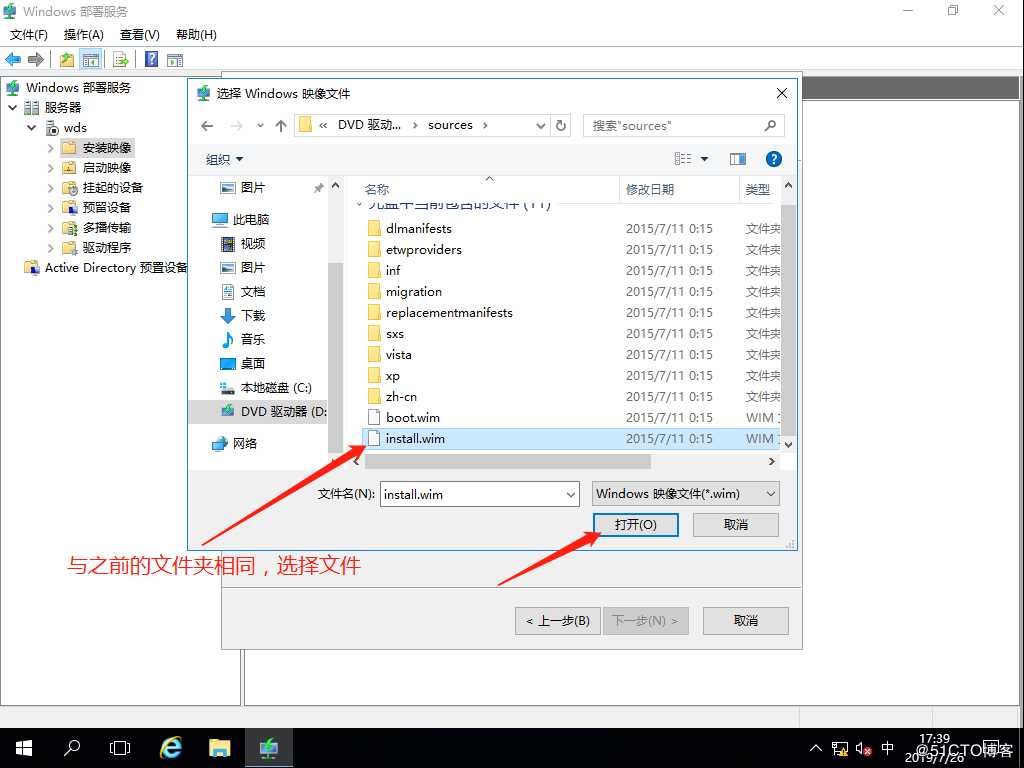Click the Chinese IME indicator
The image size is (1024, 768).
(x=888, y=748)
